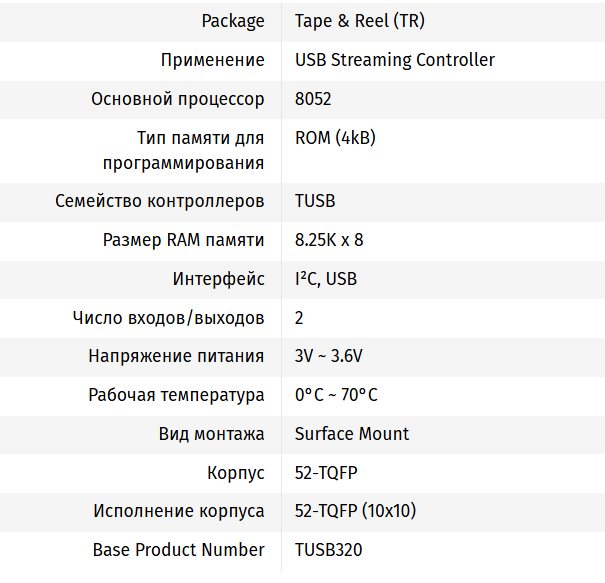Select the '0°C ~ 70°C' temperature range
This screenshot has height=583, width=605.
point(336,395)
